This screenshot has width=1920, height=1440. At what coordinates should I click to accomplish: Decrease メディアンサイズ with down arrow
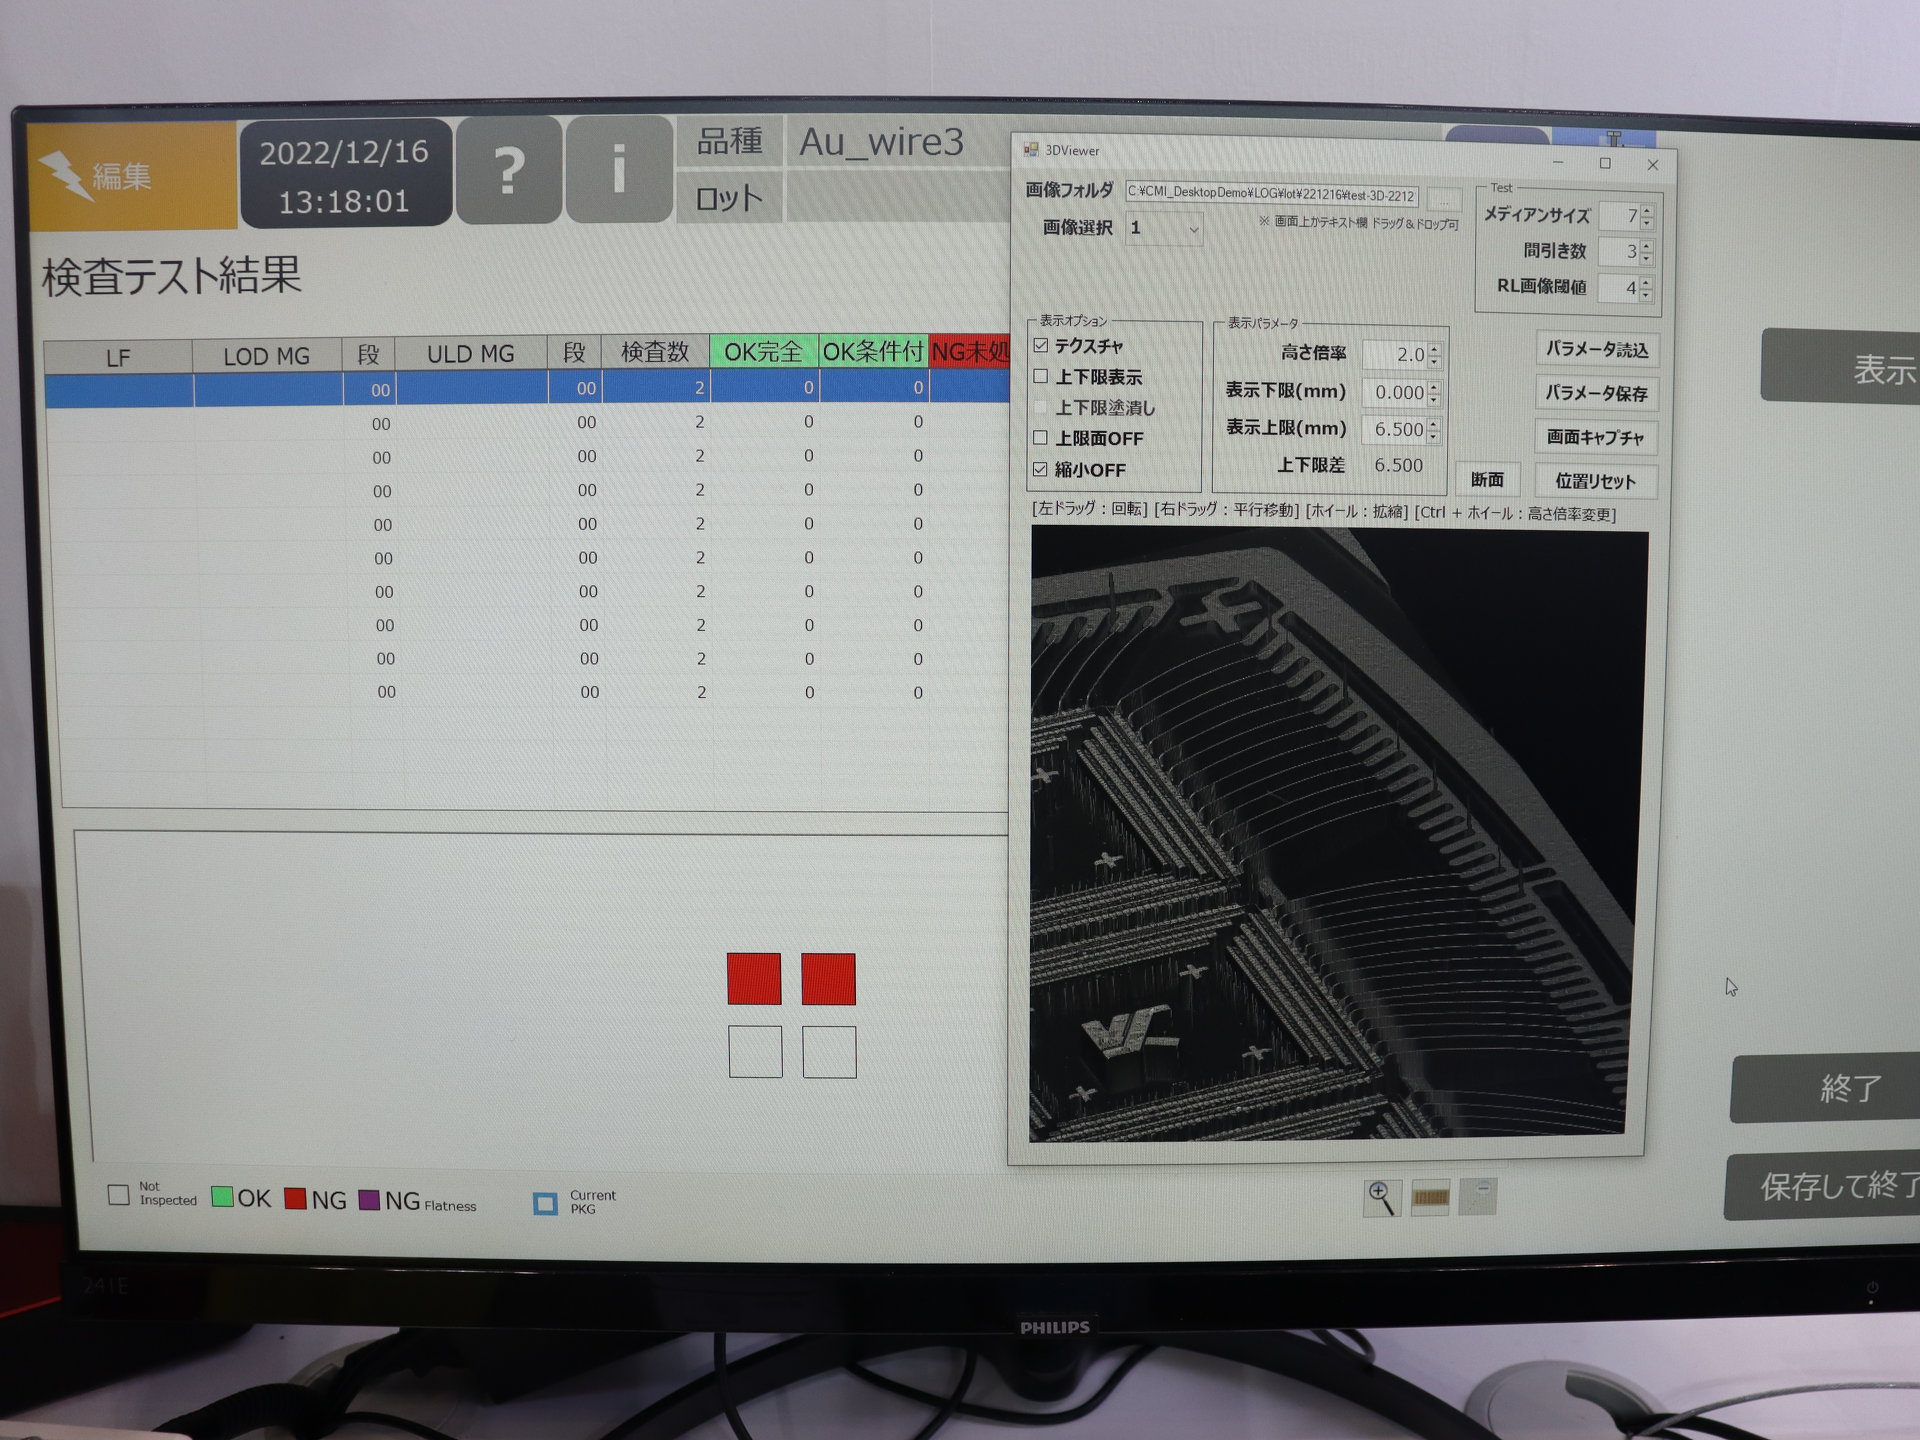click(x=1647, y=222)
